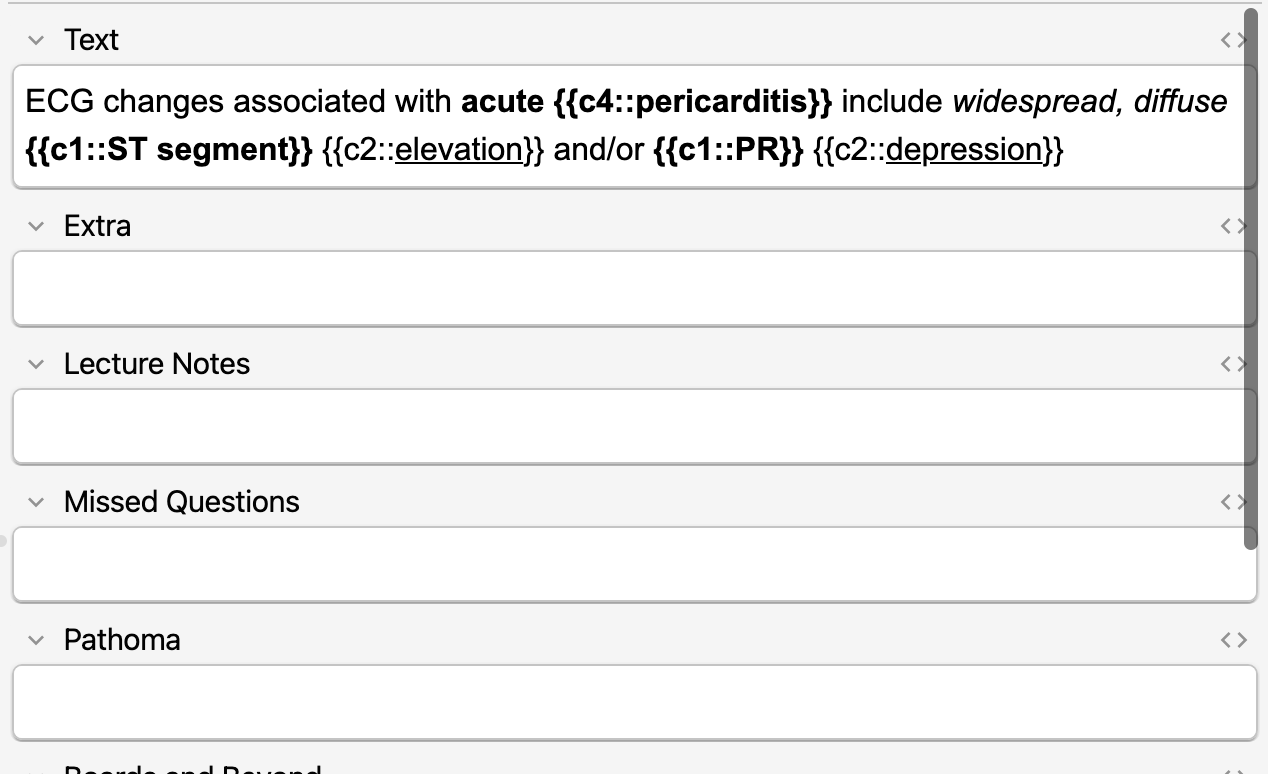Click the Text field label

pos(91,40)
